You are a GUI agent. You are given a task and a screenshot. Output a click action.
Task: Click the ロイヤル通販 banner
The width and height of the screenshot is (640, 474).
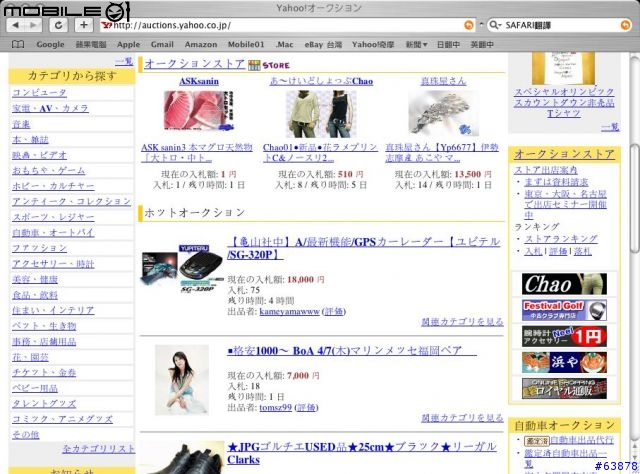click(x=564, y=388)
